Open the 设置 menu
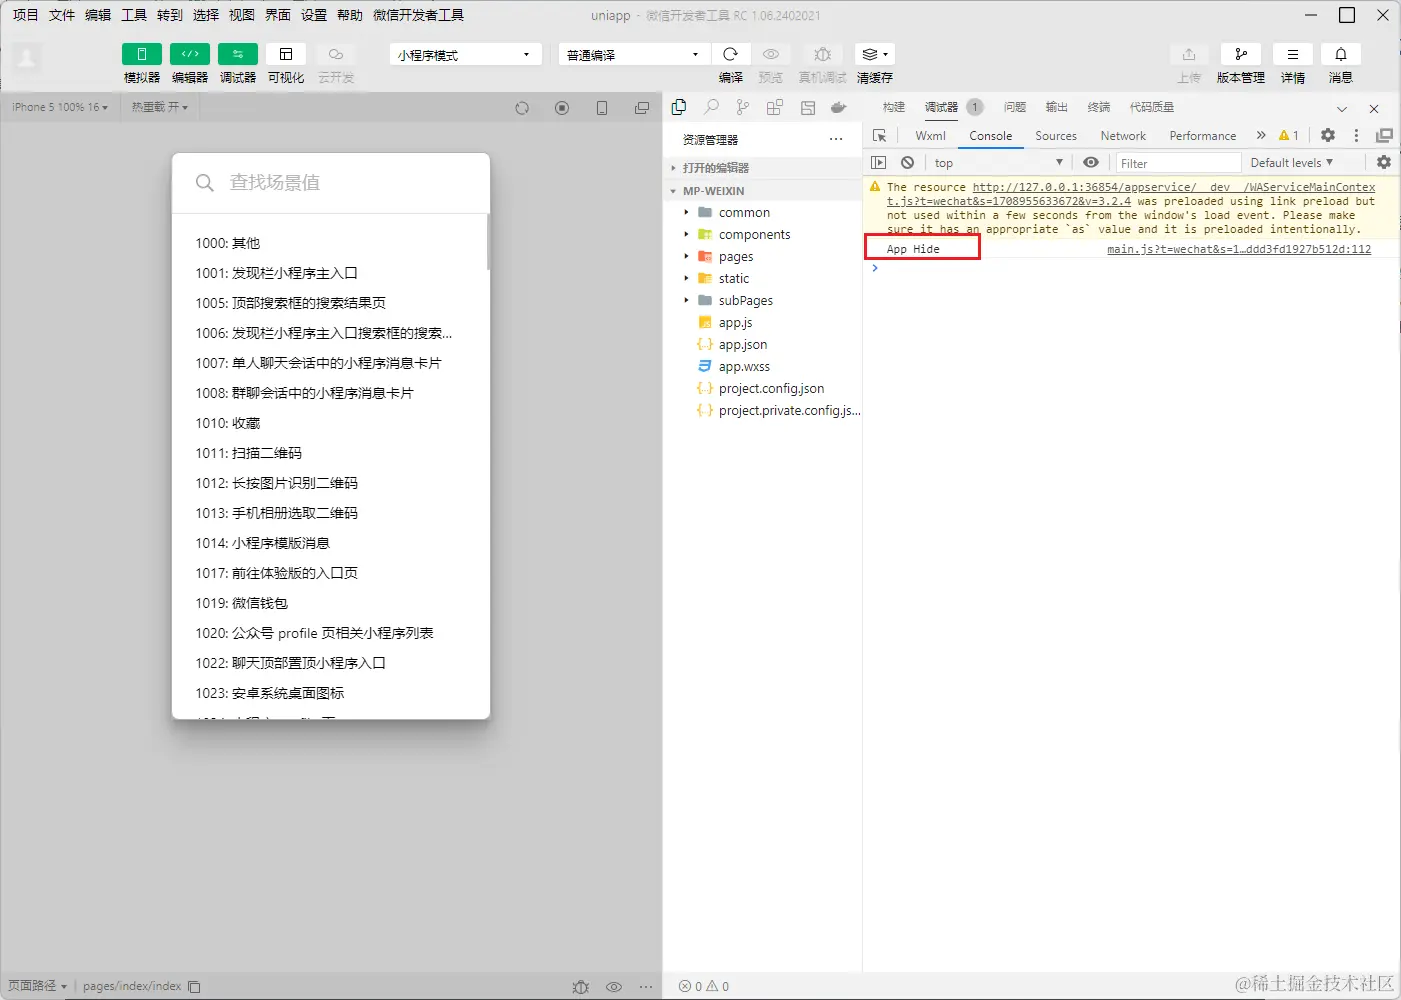 click(x=314, y=15)
